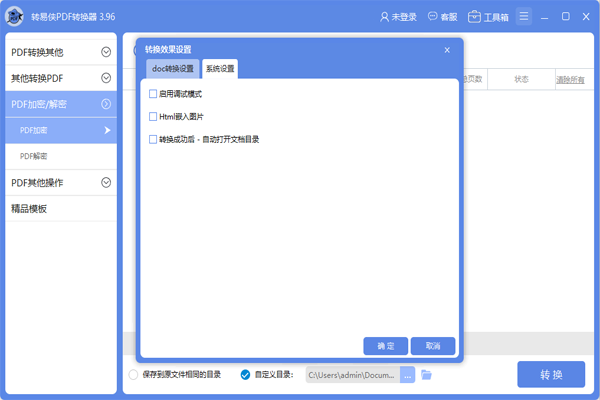Close the 转换效果设置 dialog
Image resolution: width=600 pixels, height=400 pixels.
447,49
